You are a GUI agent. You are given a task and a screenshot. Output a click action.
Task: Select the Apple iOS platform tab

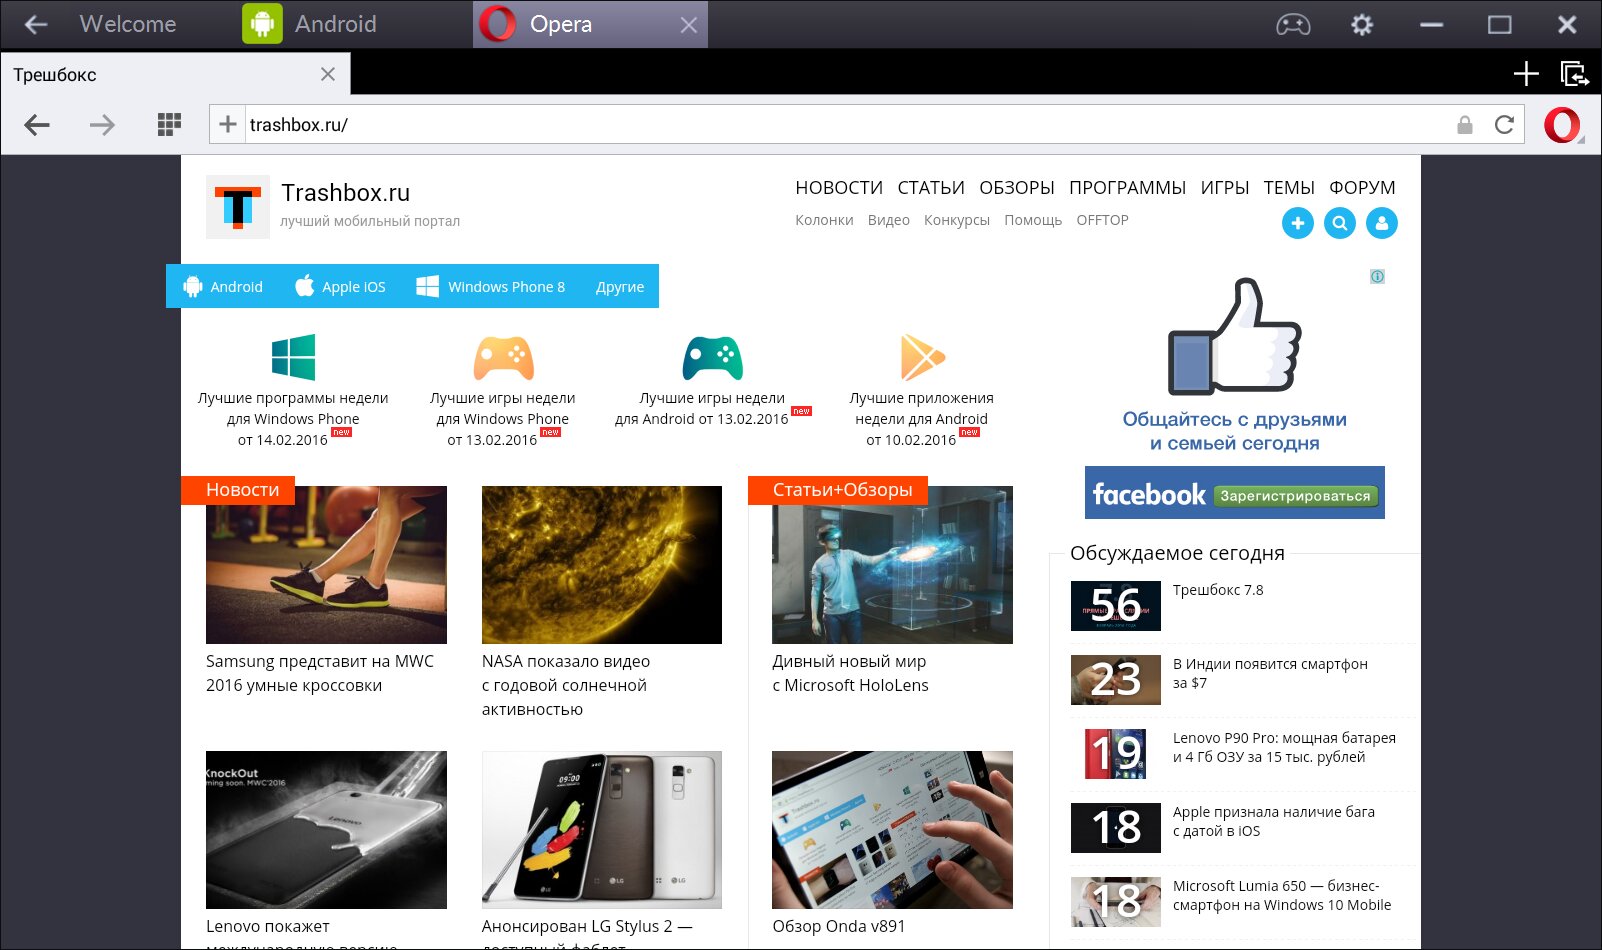pyautogui.click(x=340, y=286)
